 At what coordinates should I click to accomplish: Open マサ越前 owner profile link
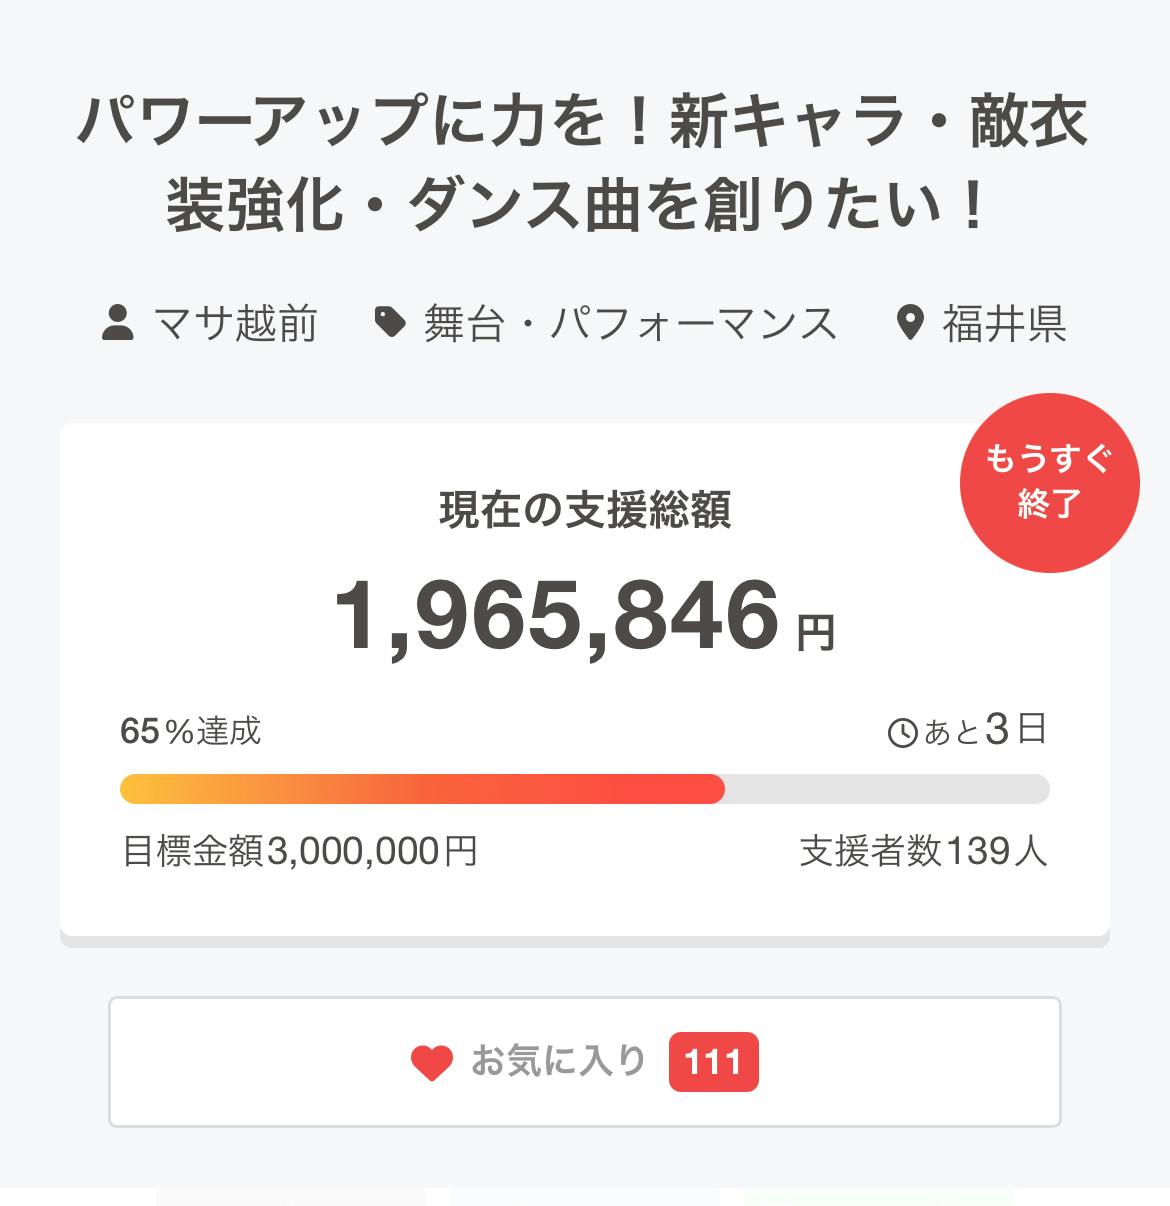coord(235,324)
